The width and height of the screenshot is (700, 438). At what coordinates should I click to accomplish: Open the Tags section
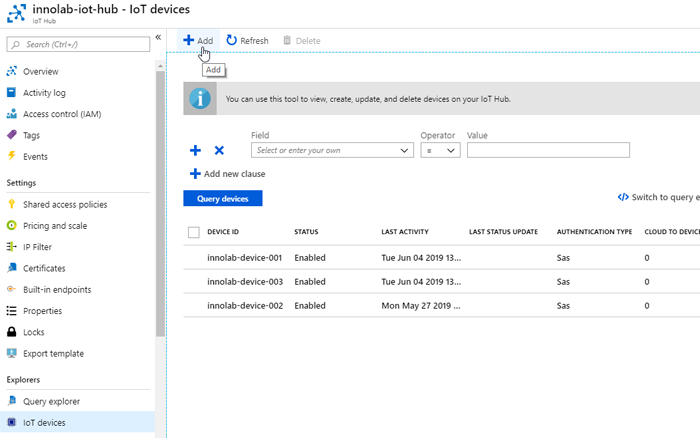pos(31,135)
